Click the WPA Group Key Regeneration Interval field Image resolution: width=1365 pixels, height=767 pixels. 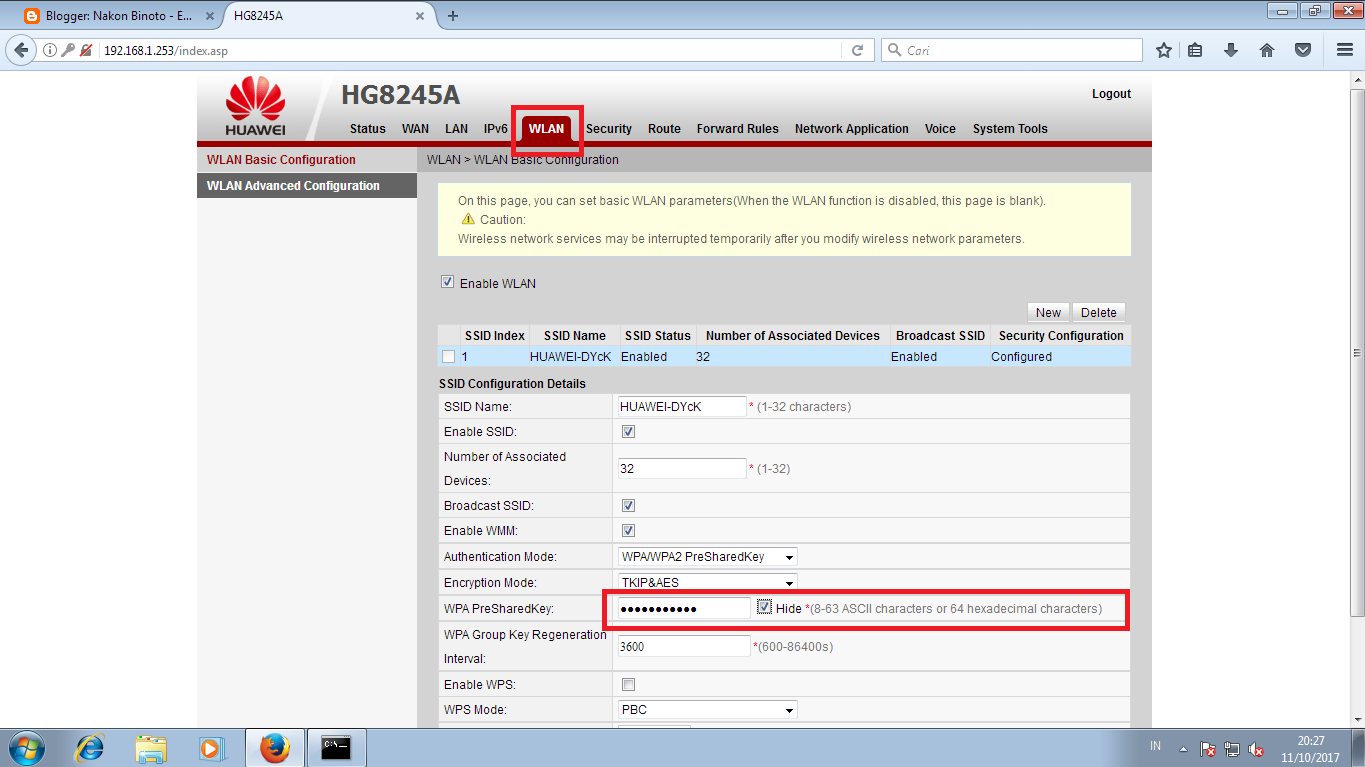pyautogui.click(x=684, y=646)
